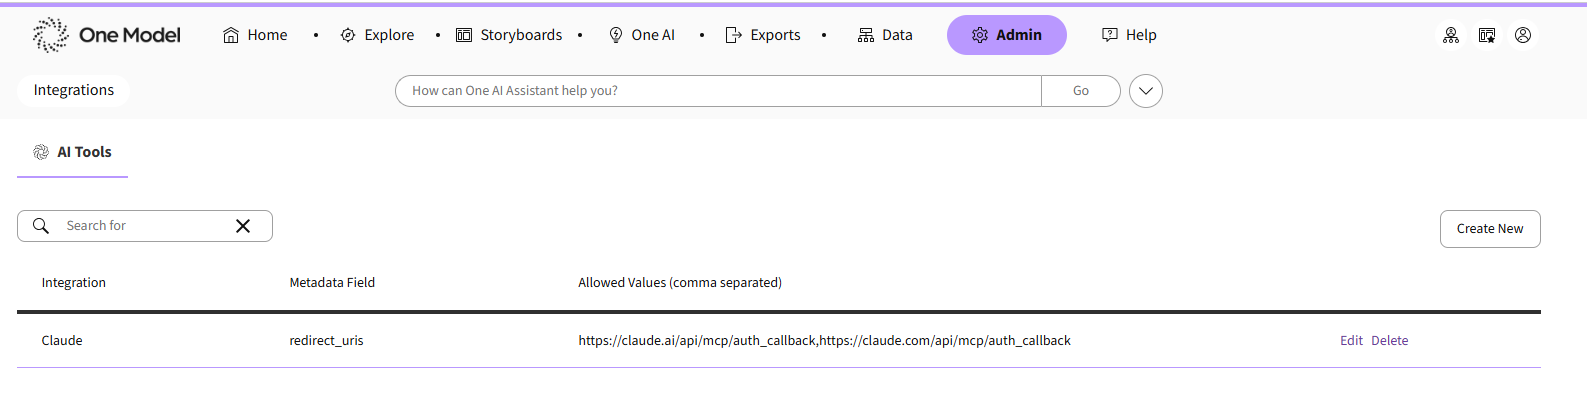The height and width of the screenshot is (410, 1587).
Task: Open the Storyboards menu item
Action: [509, 35]
